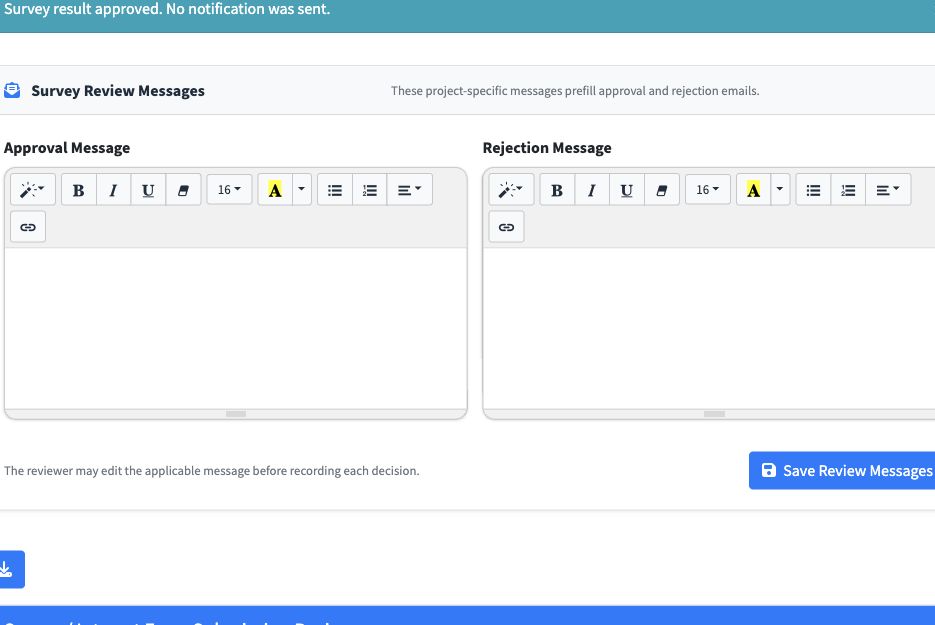Click the Survey Review Messages heading

point(118,91)
